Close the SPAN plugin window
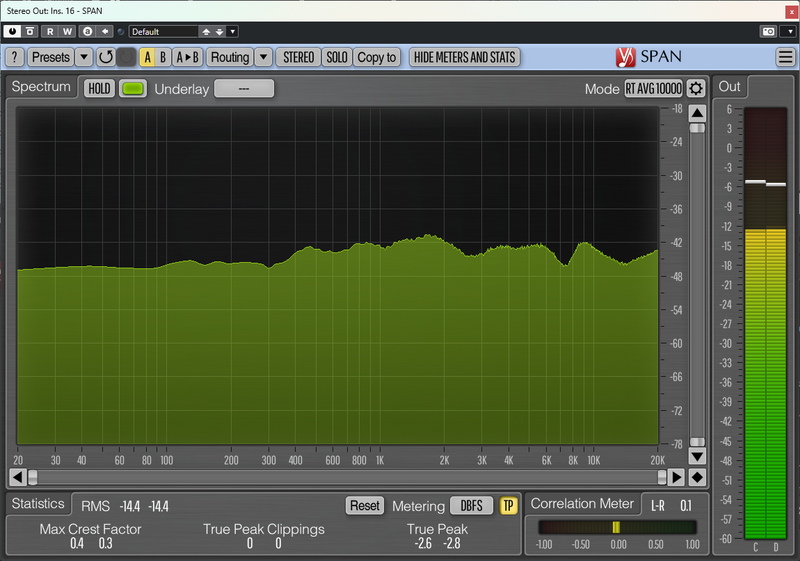Viewport: 800px width, 561px height. (792, 11)
